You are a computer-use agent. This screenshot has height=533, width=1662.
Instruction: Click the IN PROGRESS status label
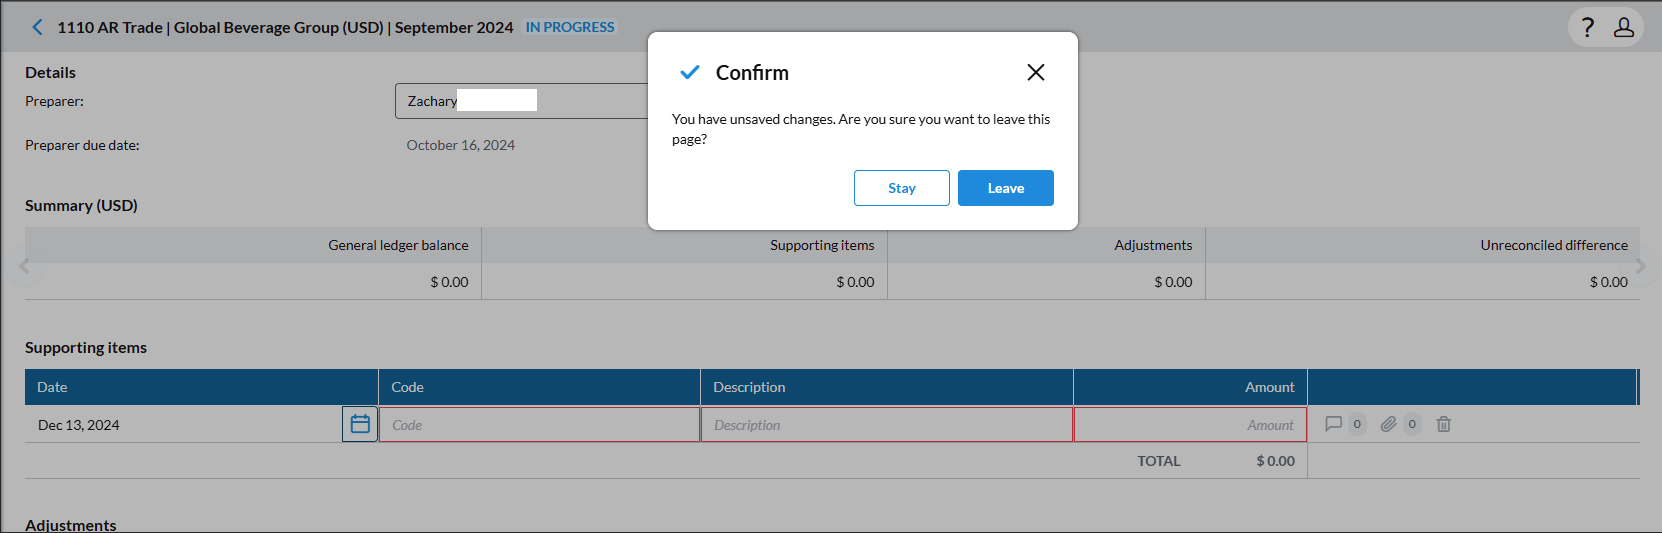tap(570, 27)
